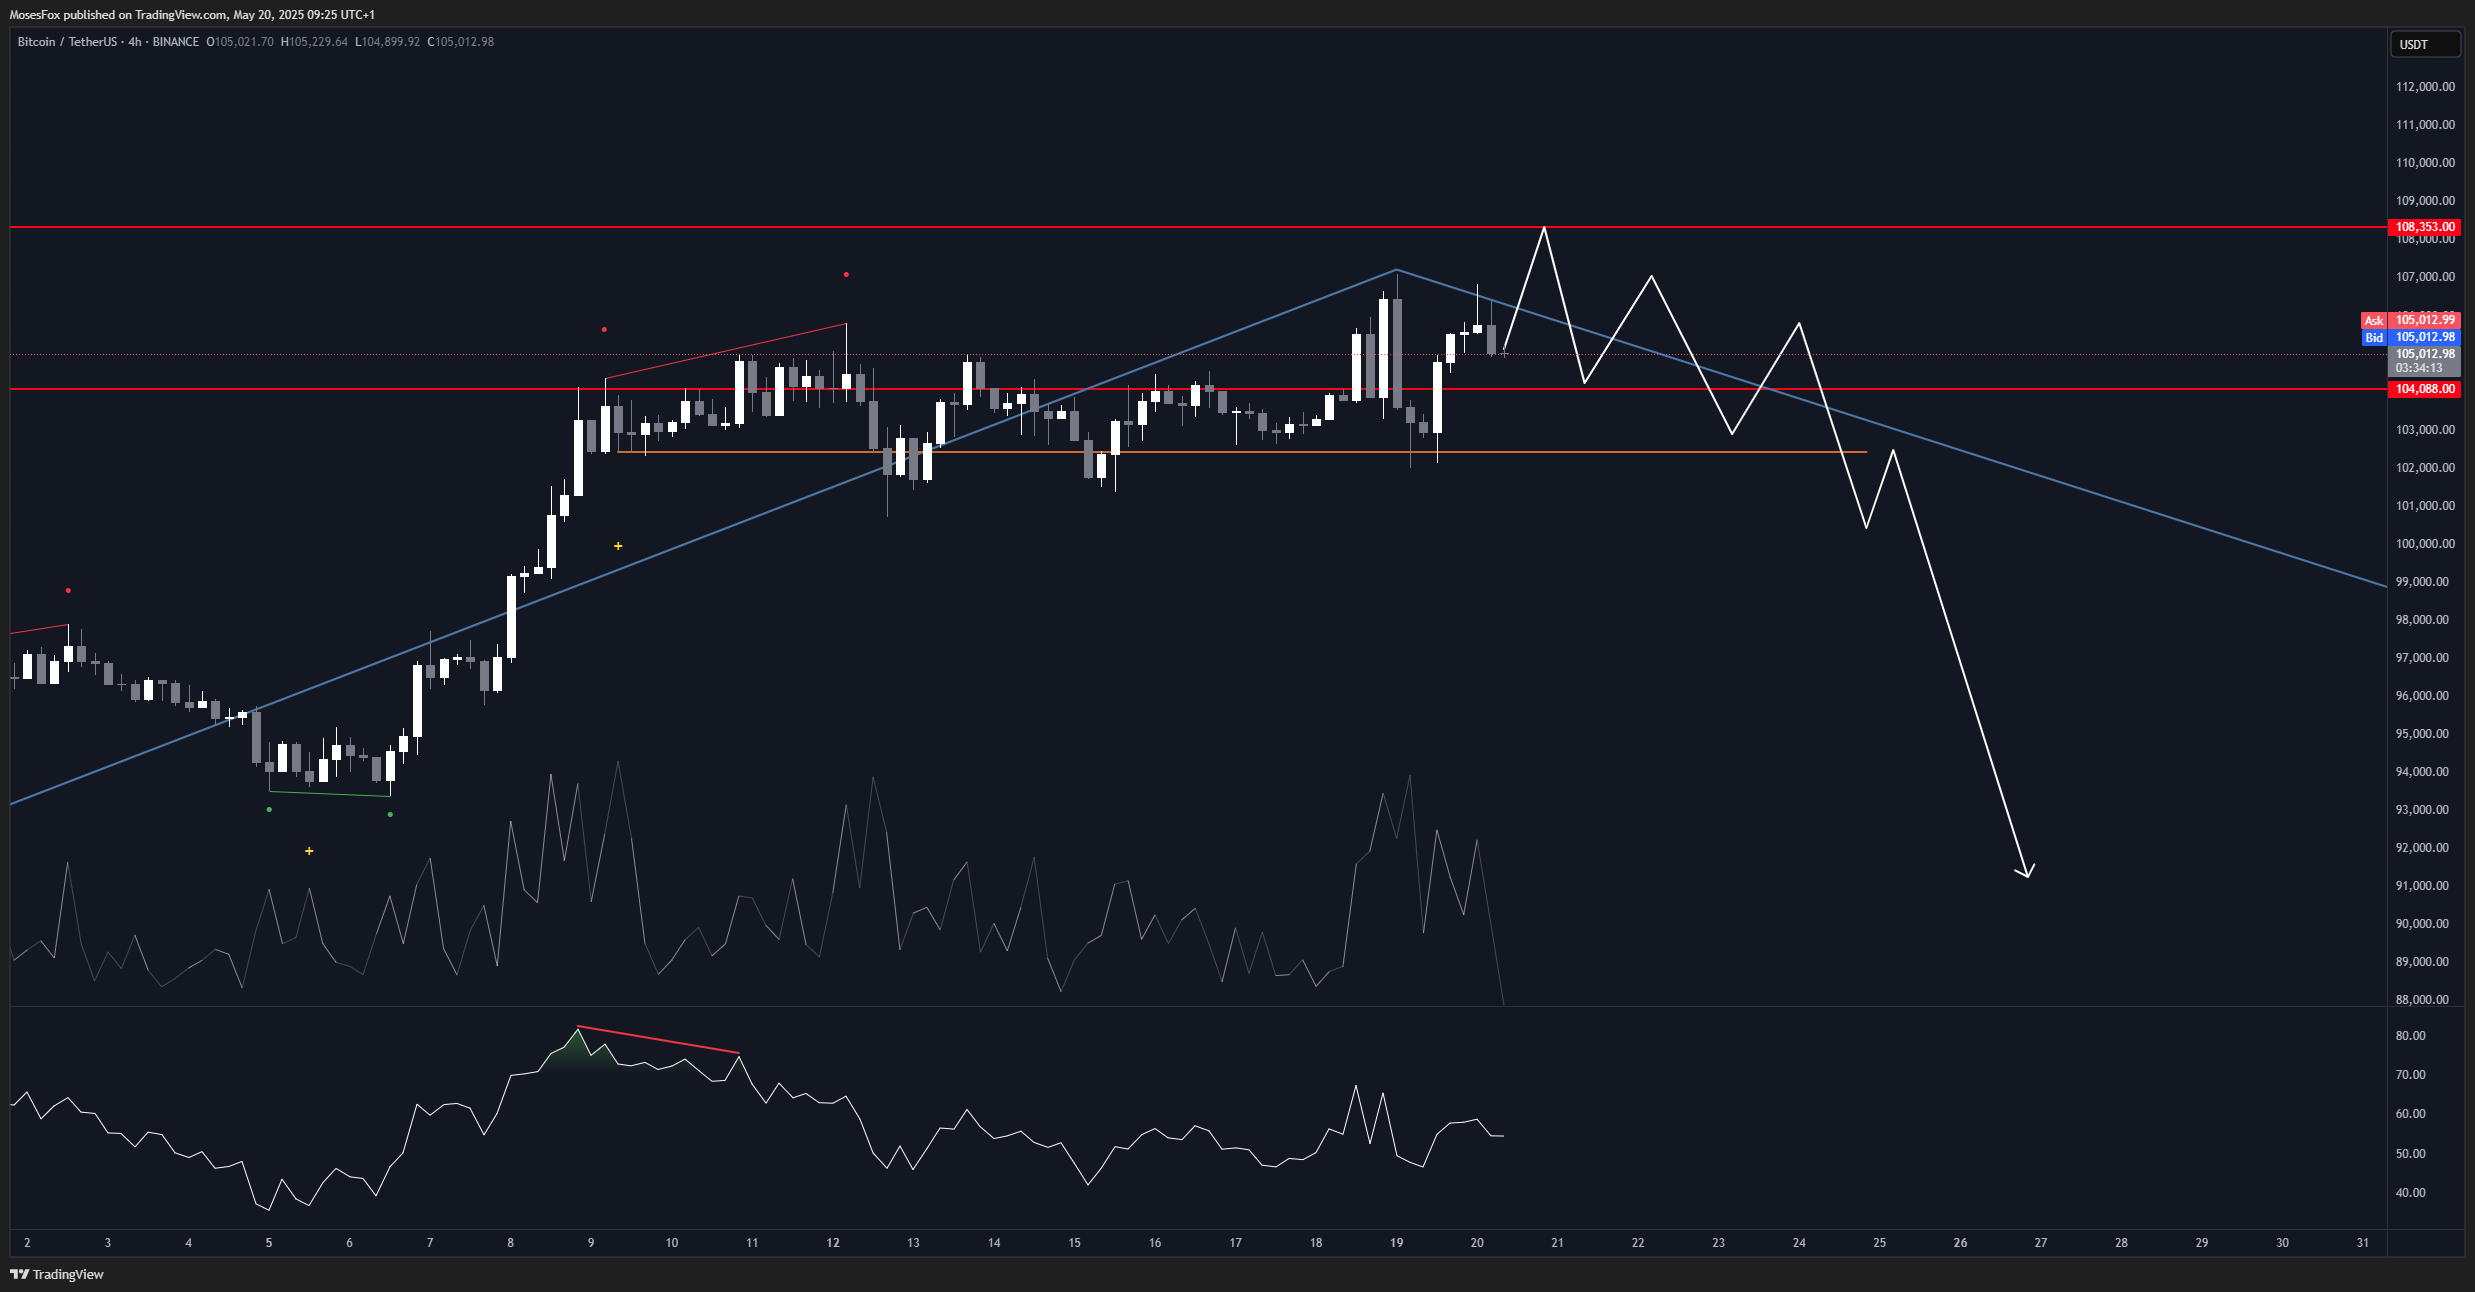Click the green dot under the May 5 low

269,809
